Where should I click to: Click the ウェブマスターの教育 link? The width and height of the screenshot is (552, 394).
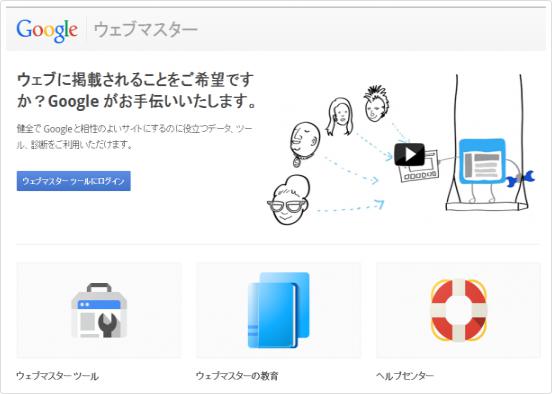[x=237, y=376]
